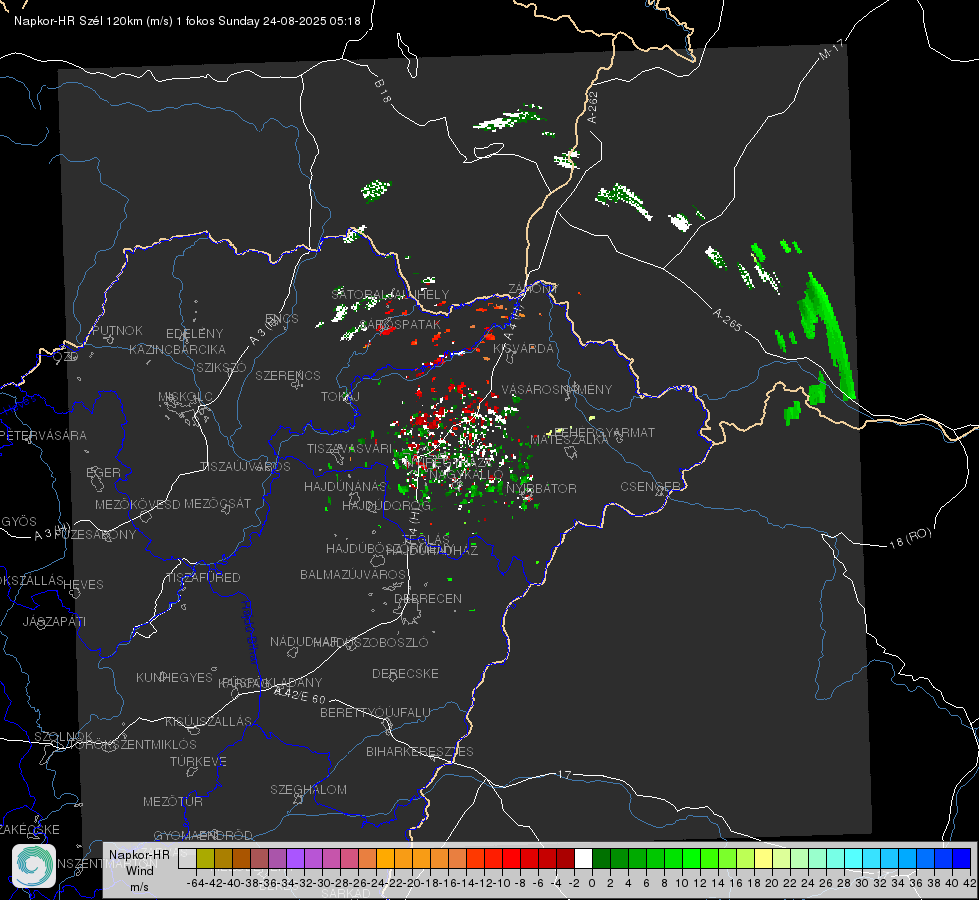Image resolution: width=979 pixels, height=900 pixels.
Task: Click the TISZAVASVÁRI label
Action: (x=350, y=448)
